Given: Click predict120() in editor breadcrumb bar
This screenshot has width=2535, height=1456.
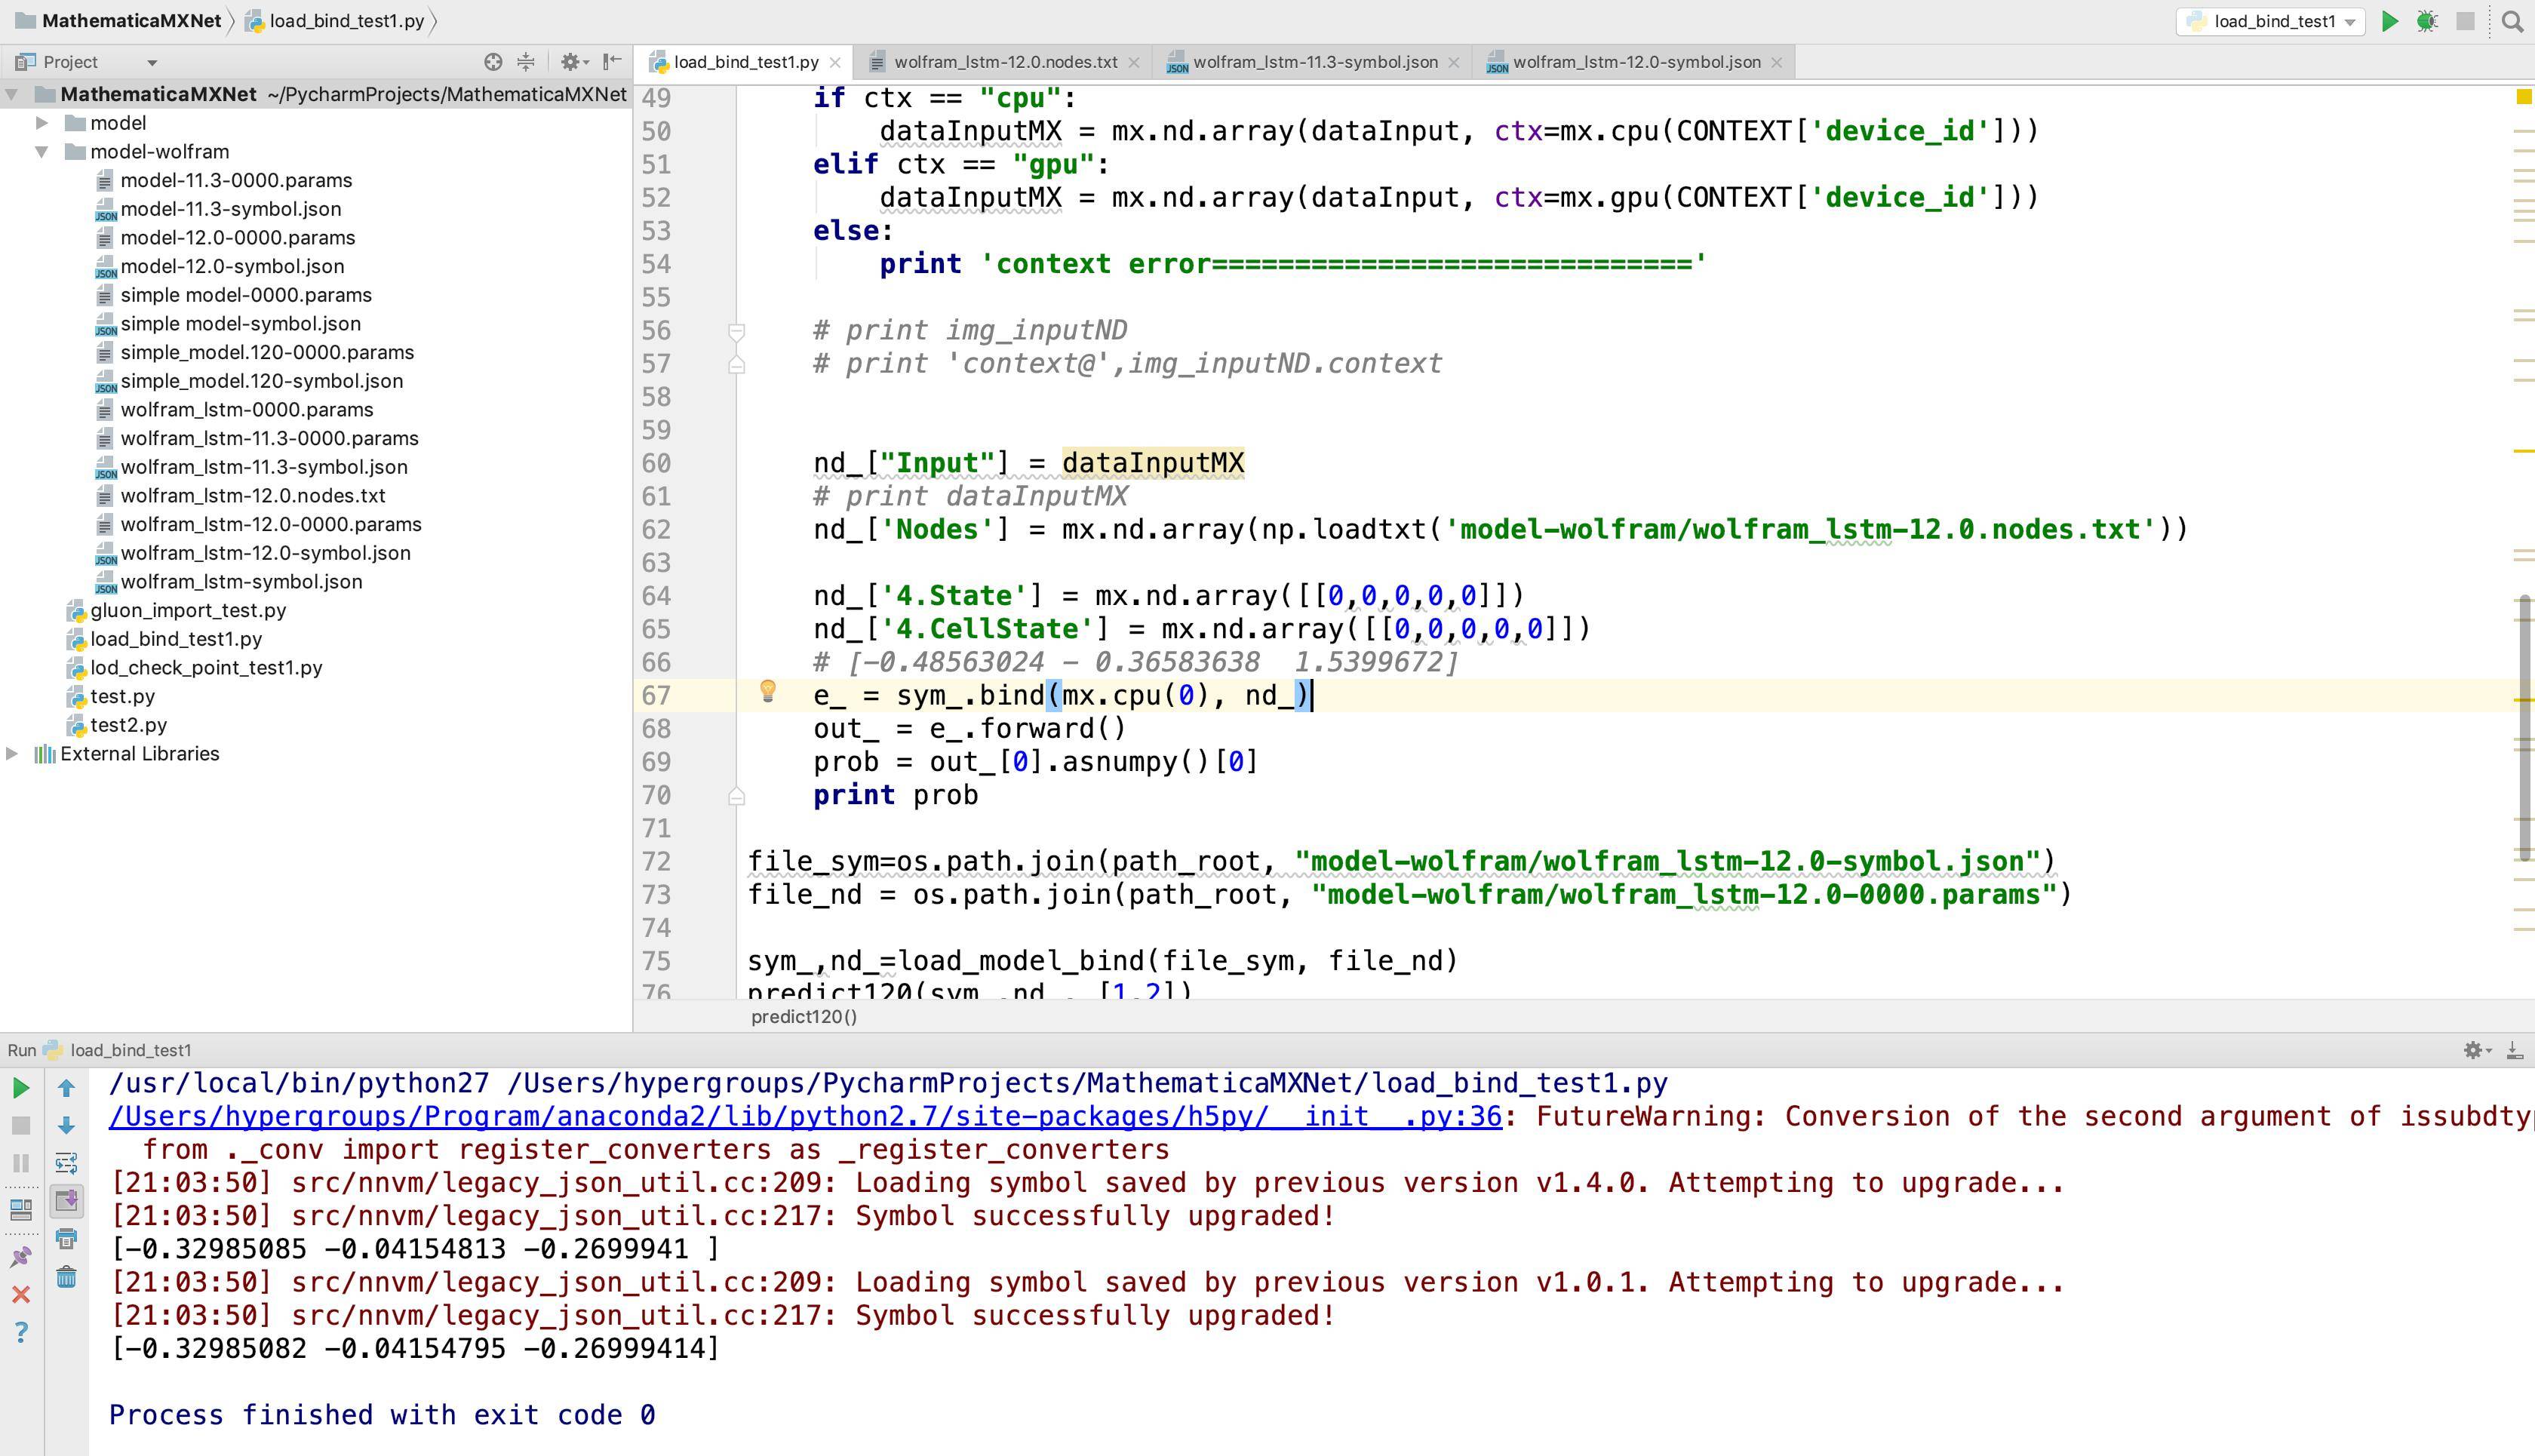Looking at the screenshot, I should click(x=804, y=1017).
